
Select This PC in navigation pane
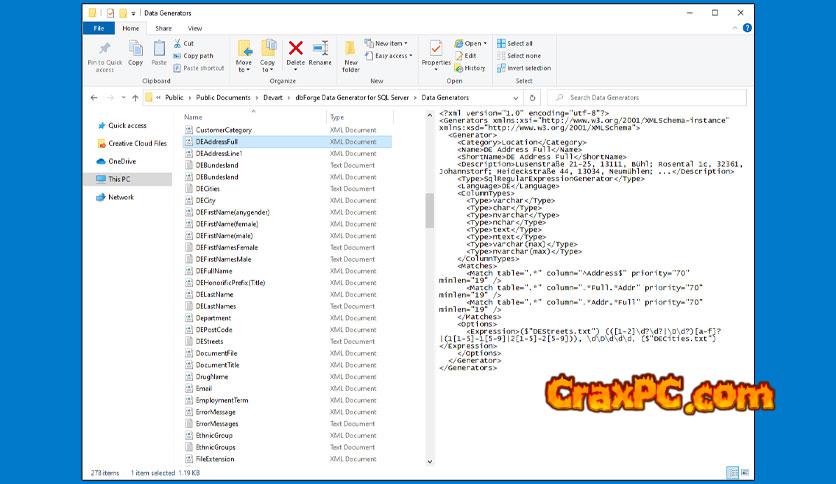coord(119,179)
